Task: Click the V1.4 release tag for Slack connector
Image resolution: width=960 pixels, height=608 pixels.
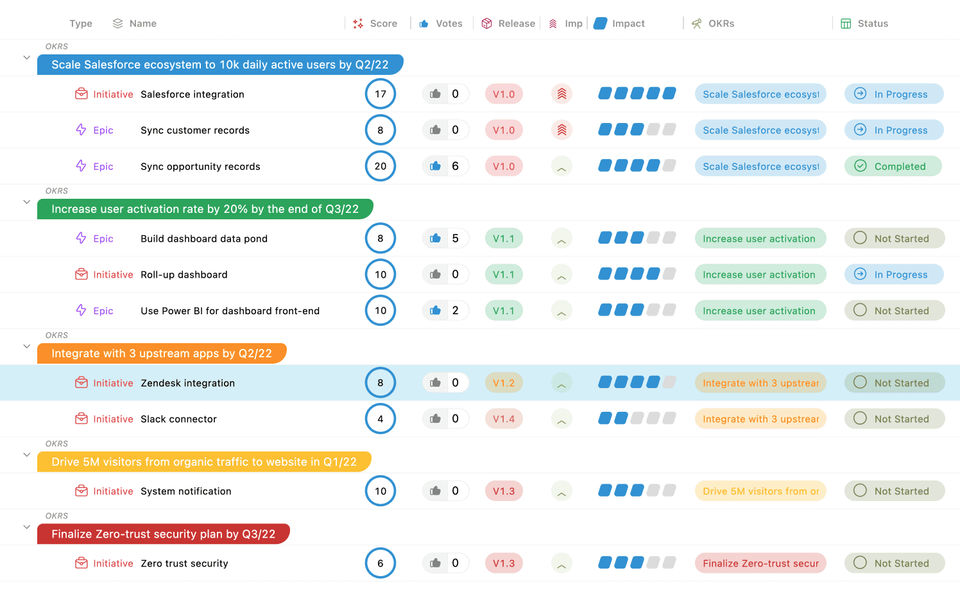Action: [504, 419]
